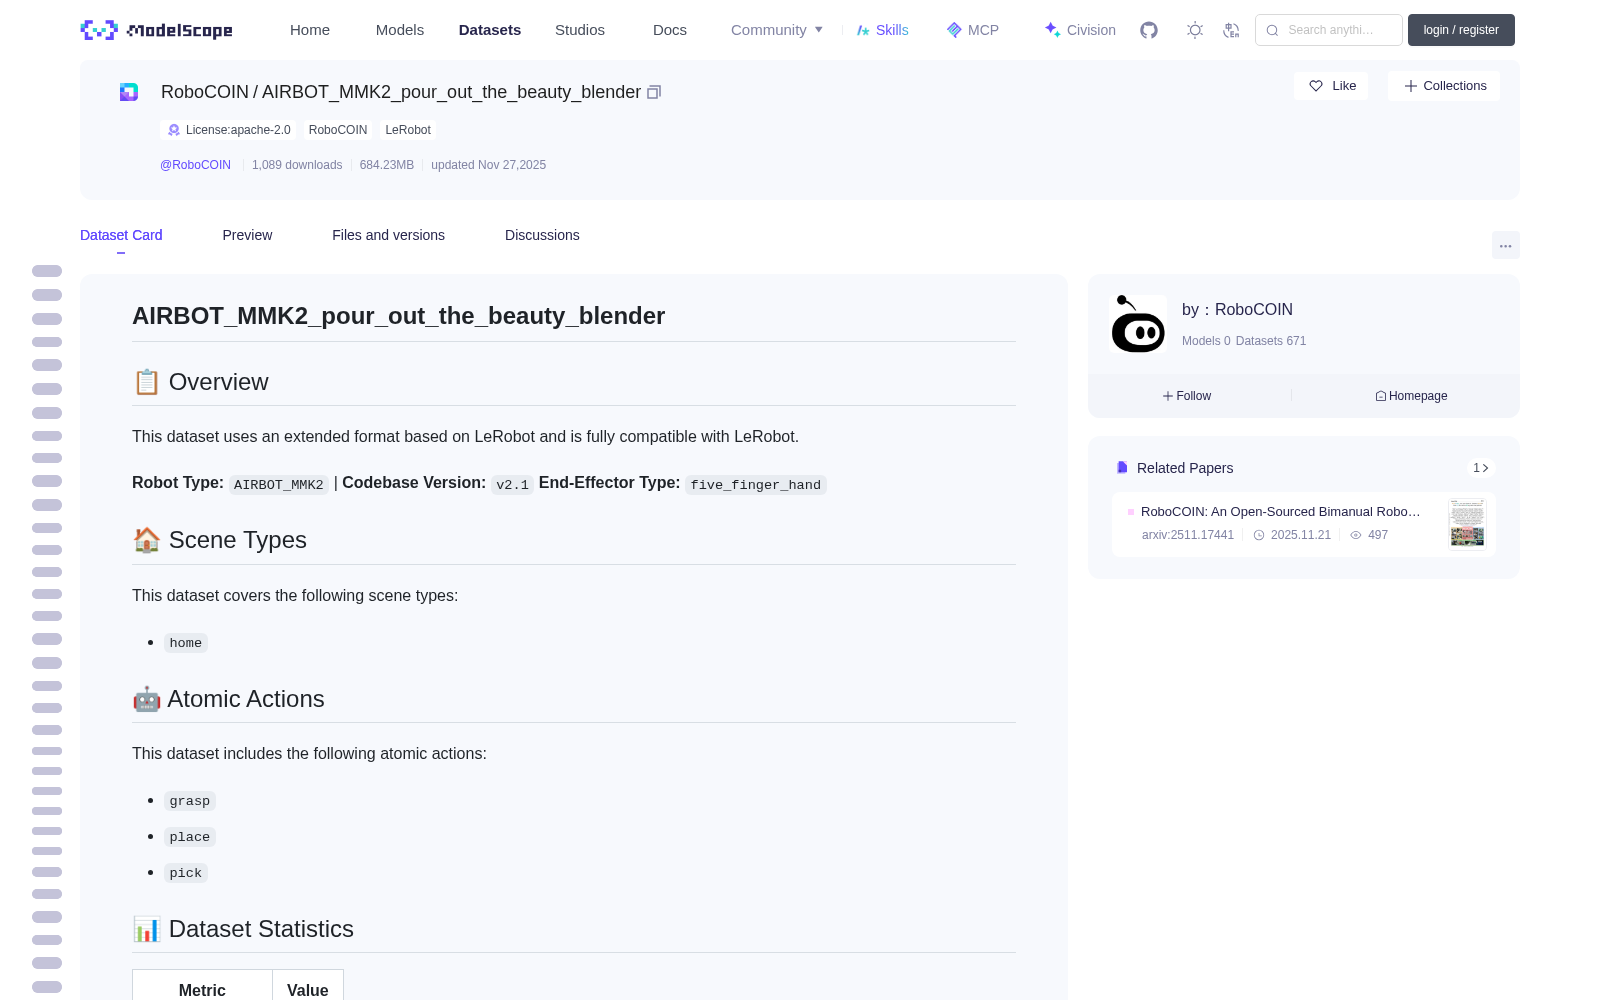1600x1000 pixels.
Task: Toggle the language switch icon
Action: 1231,30
